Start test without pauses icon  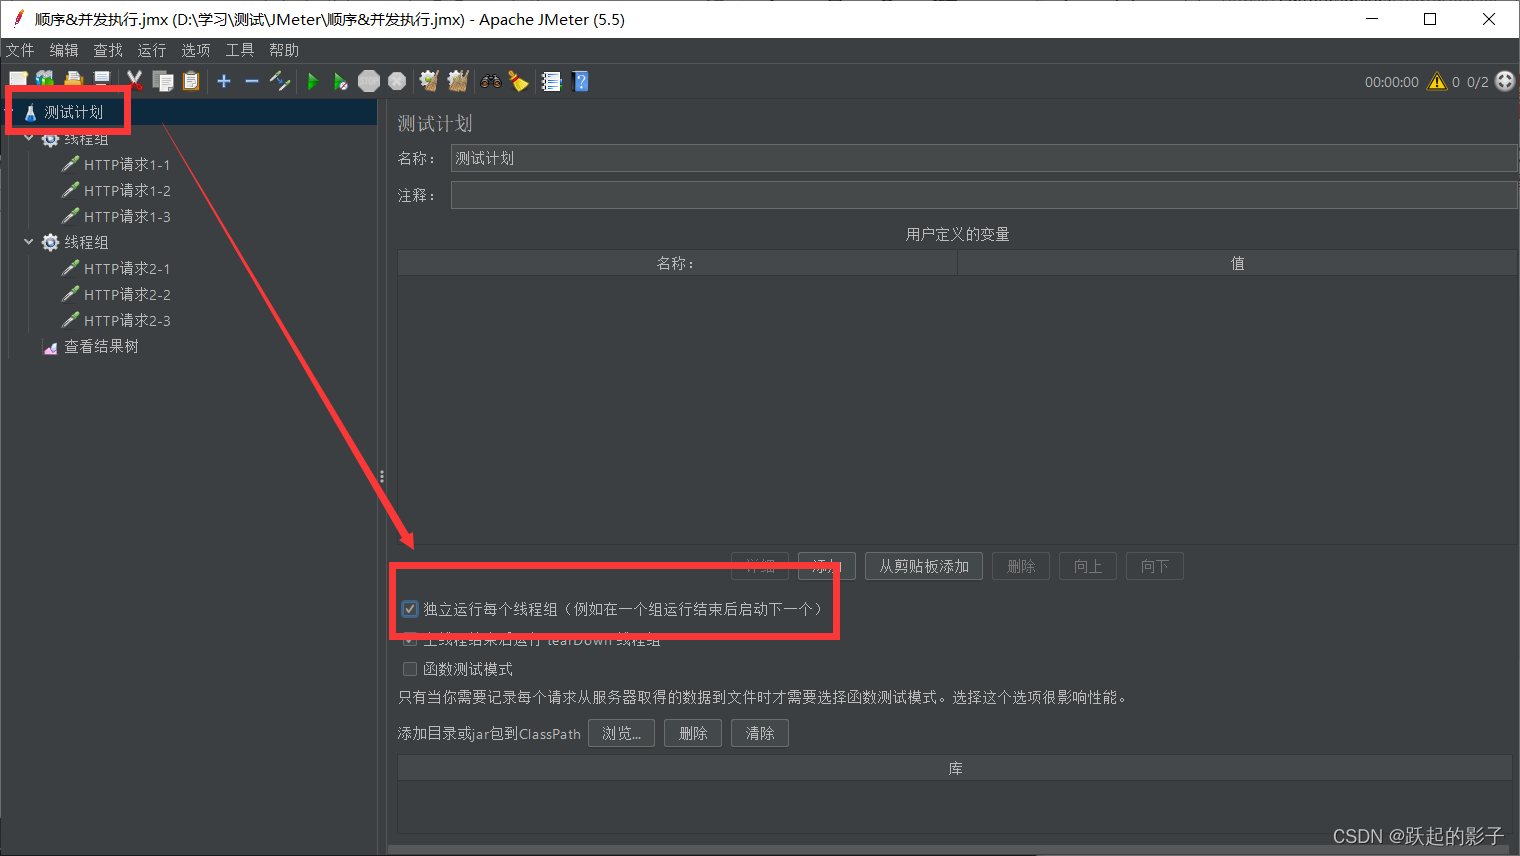point(341,81)
